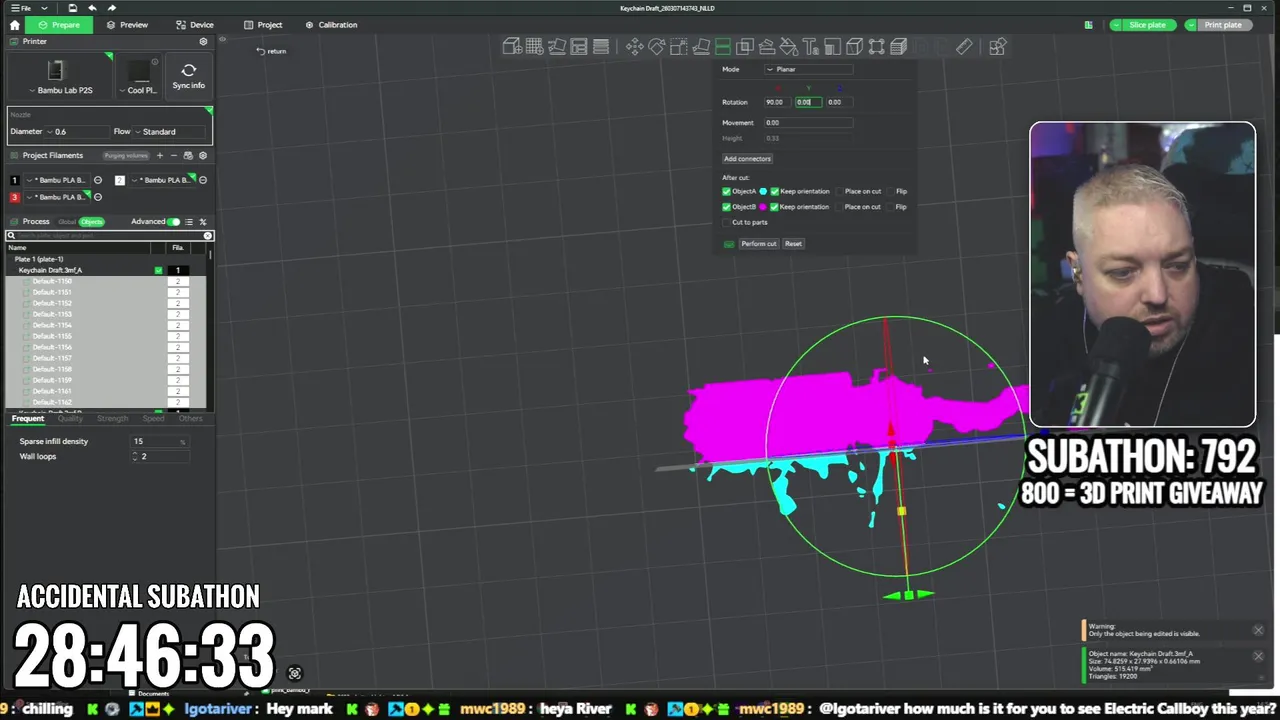This screenshot has height=720, width=1280.
Task: Click the Add connectors button
Action: tap(747, 159)
